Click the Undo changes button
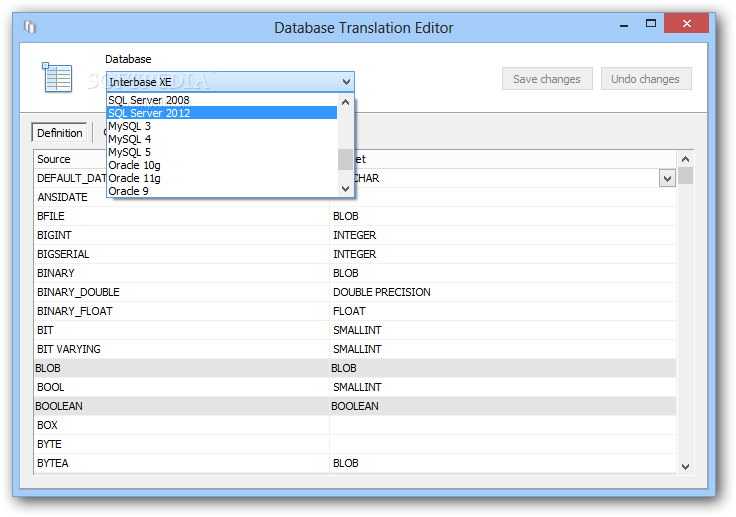 pyautogui.click(x=645, y=79)
